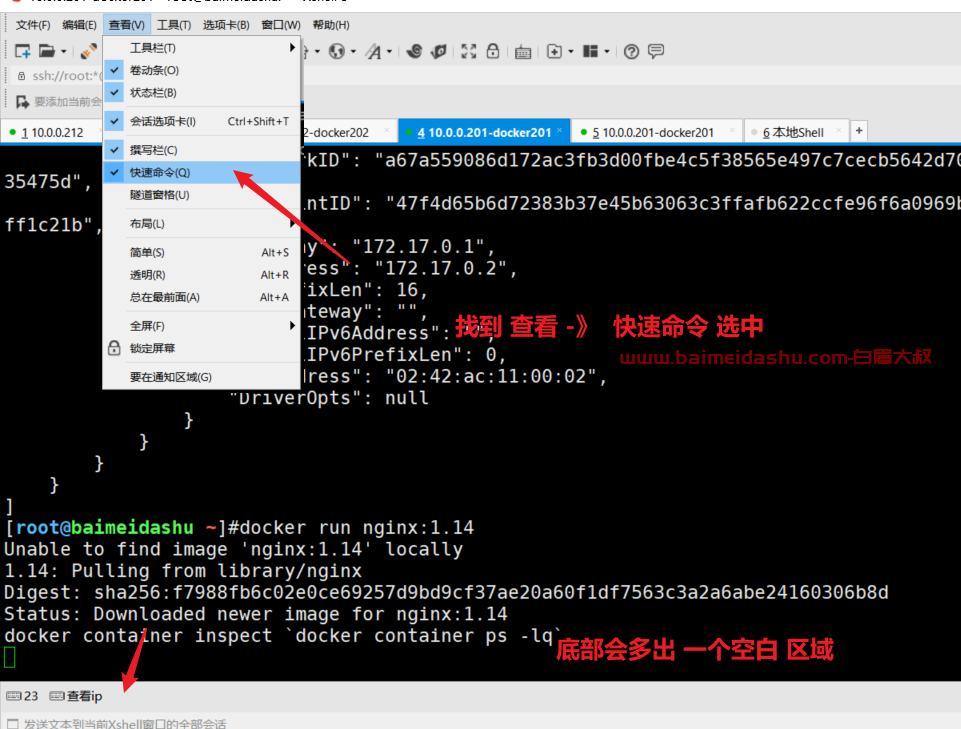961x729 pixels.
Task: Open the 帮助(H) menu
Action: pyautogui.click(x=331, y=25)
